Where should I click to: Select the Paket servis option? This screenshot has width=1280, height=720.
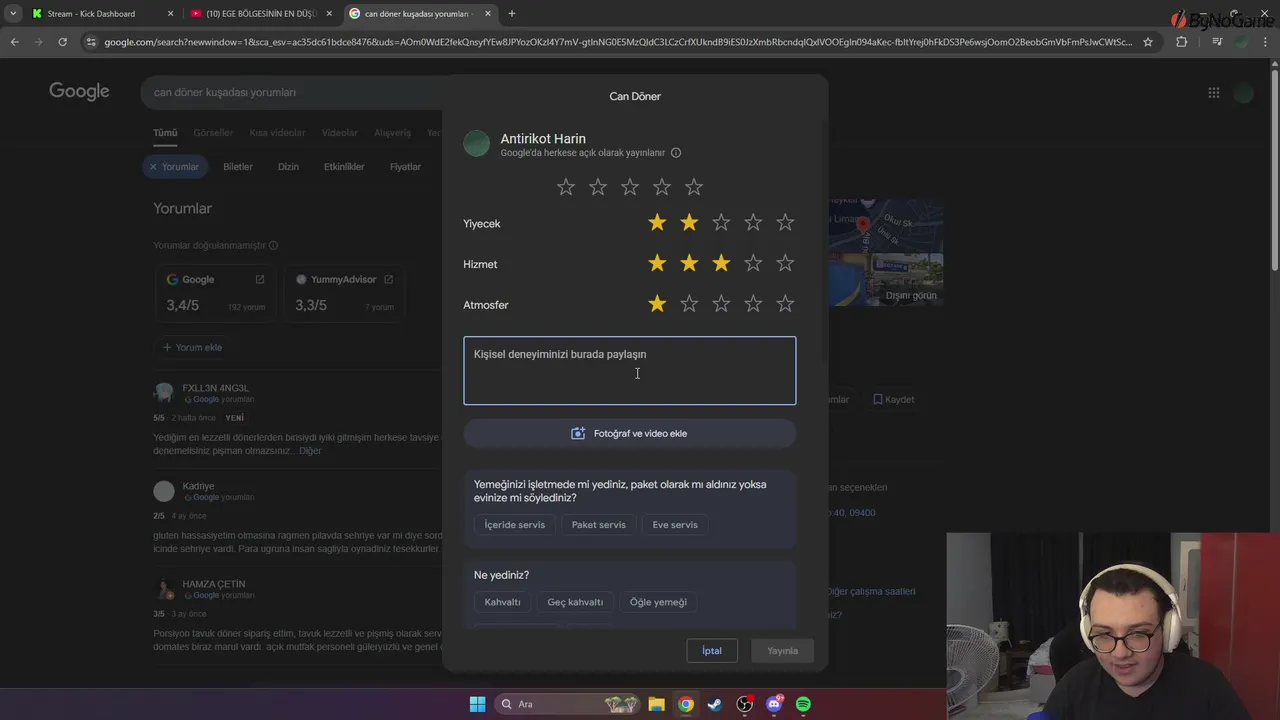pyautogui.click(x=598, y=524)
